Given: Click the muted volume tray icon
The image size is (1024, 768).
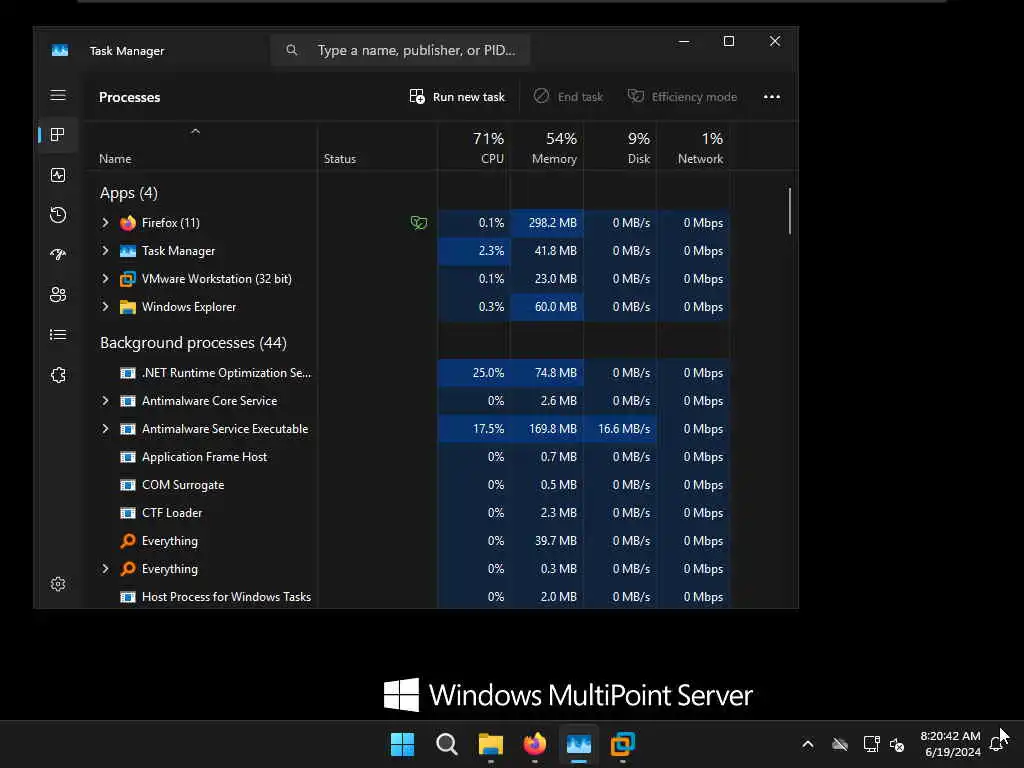Looking at the screenshot, I should point(897,744).
